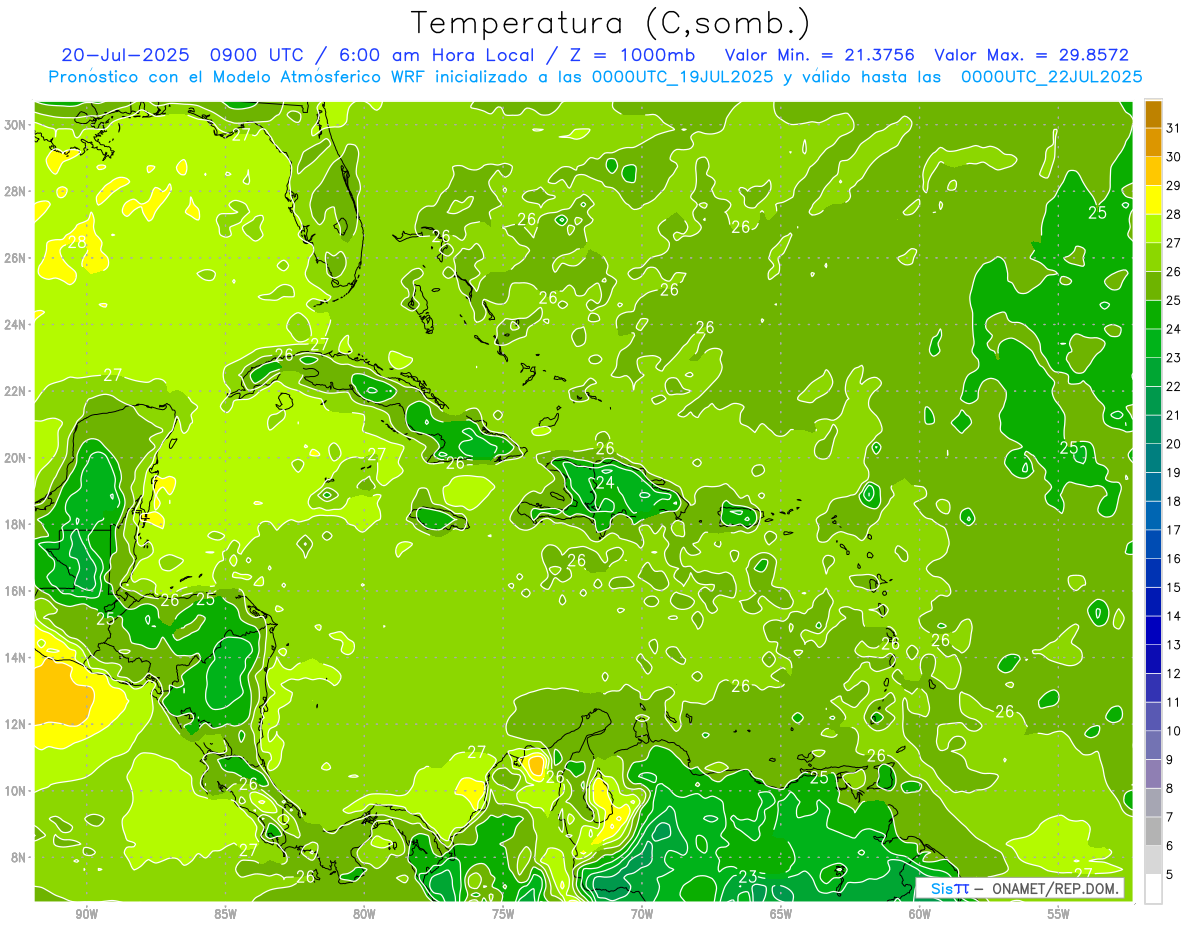Click the '10N' latitude axis label
Viewport: 1200px width, 927px height.
click(17, 790)
